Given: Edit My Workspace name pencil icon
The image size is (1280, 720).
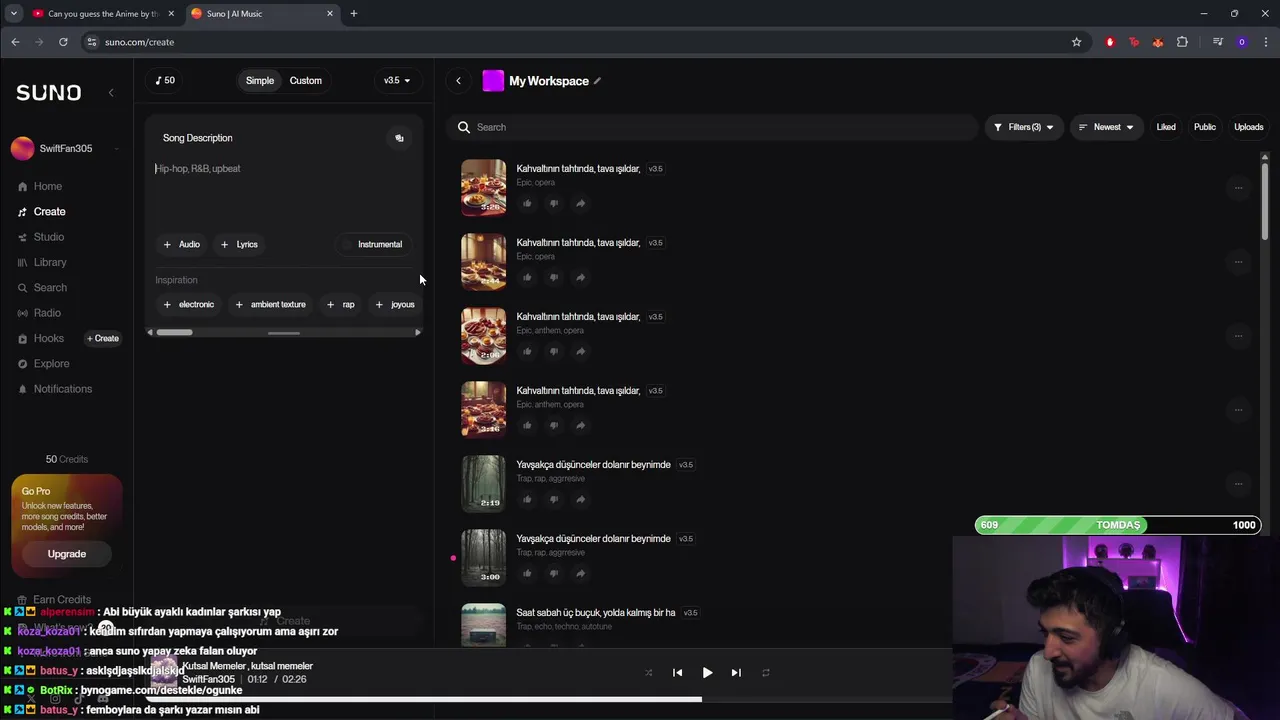Looking at the screenshot, I should tap(597, 81).
